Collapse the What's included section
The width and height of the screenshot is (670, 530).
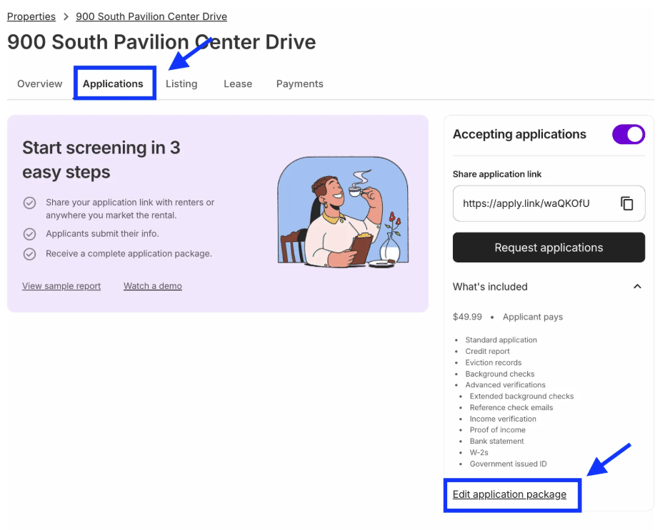(637, 287)
